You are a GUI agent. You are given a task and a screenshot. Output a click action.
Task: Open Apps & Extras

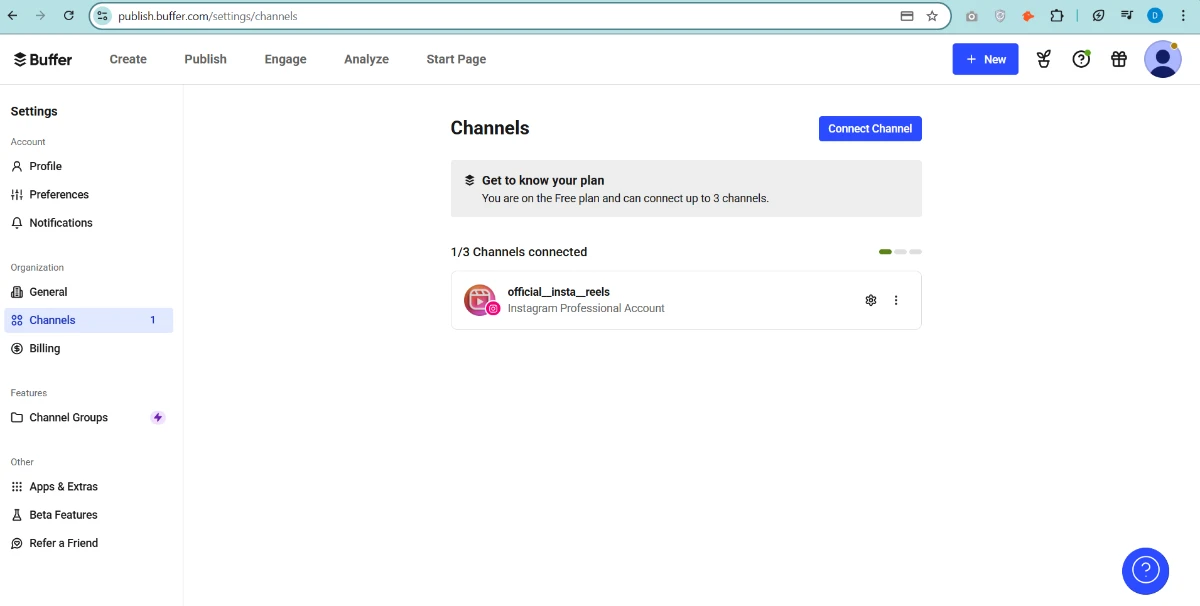[88, 486]
